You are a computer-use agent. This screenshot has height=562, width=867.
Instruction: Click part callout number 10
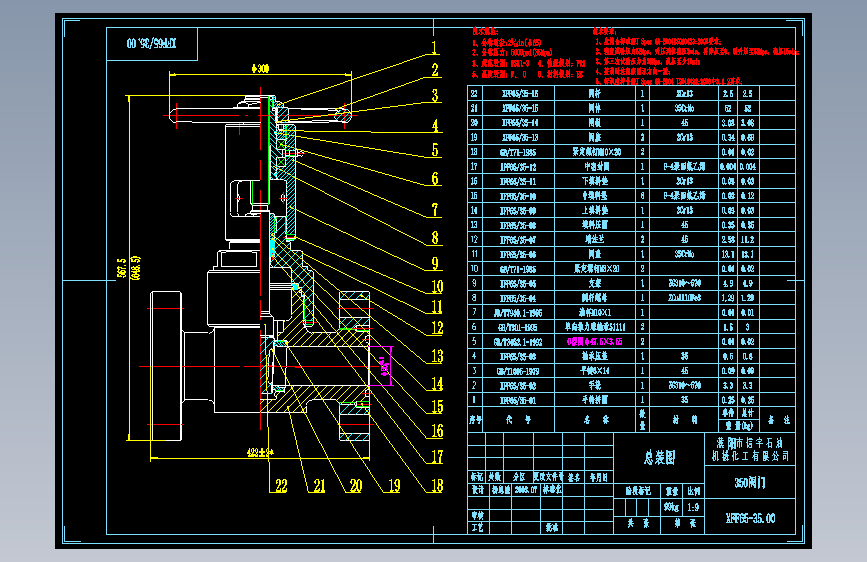click(x=437, y=286)
